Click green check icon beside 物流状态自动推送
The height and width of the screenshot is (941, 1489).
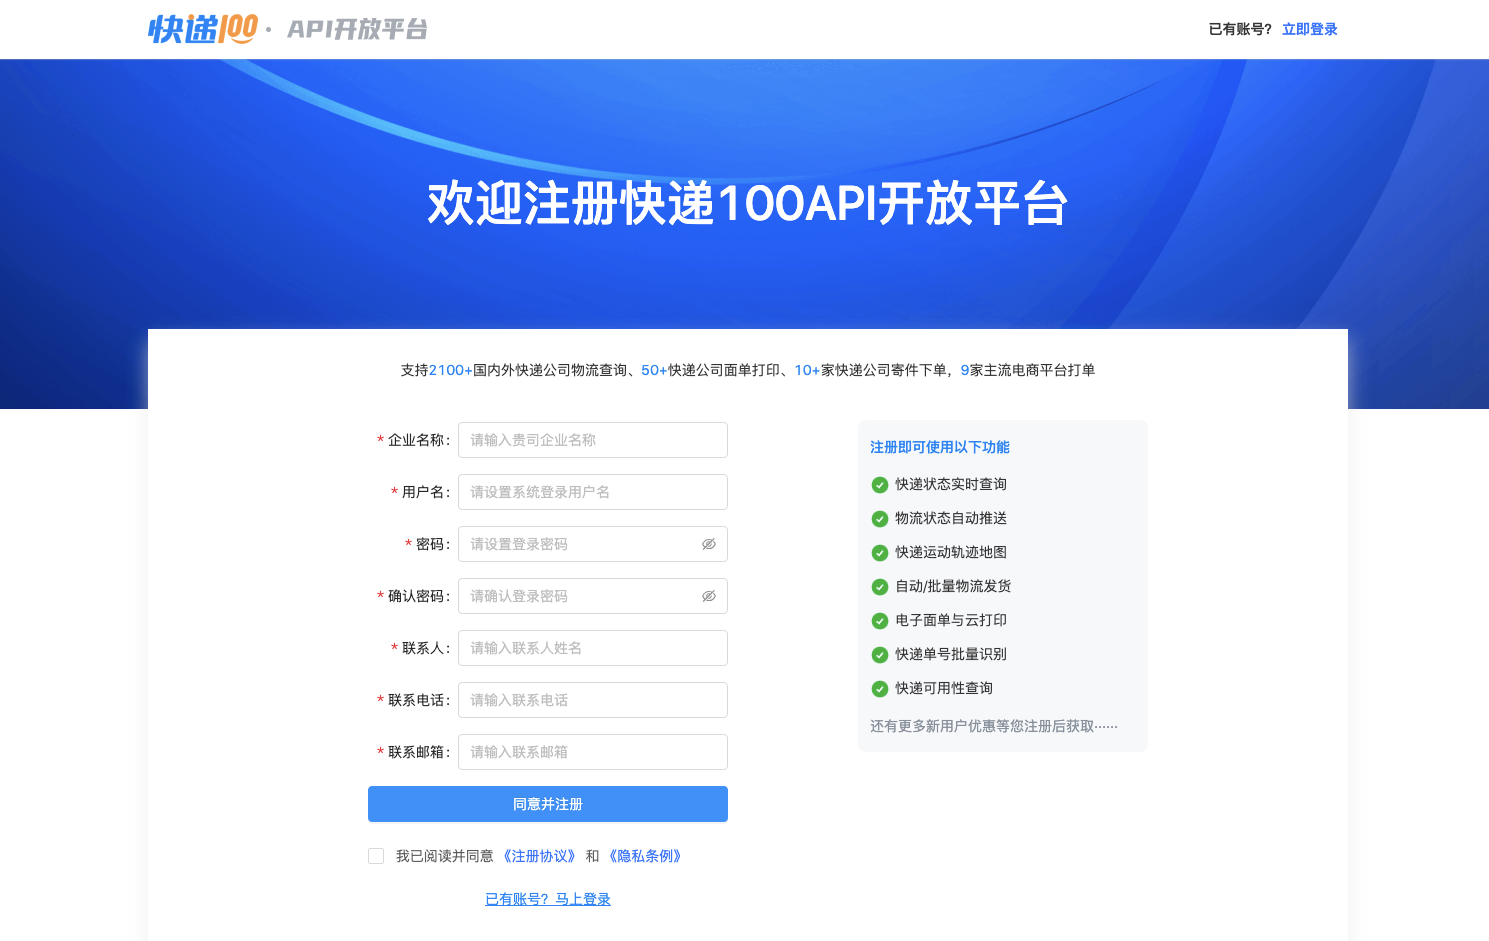[880, 519]
